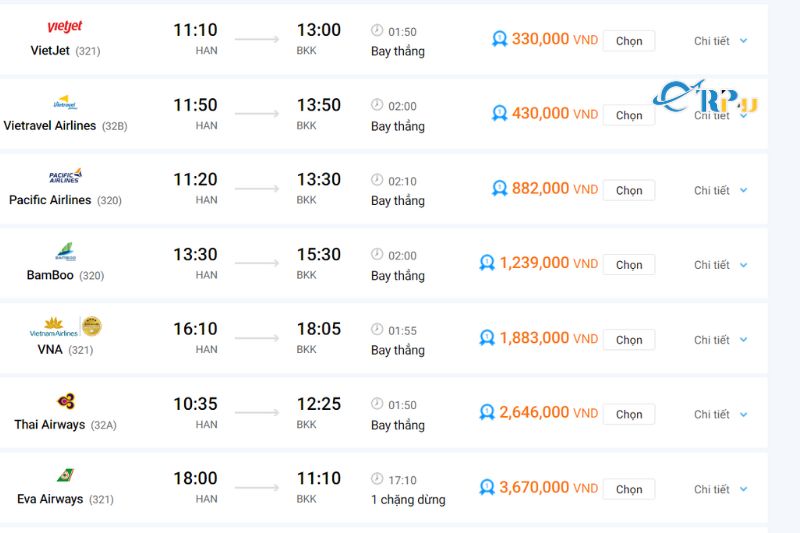
Task: Click the clock icon next to 17:10 duration
Action: (377, 479)
